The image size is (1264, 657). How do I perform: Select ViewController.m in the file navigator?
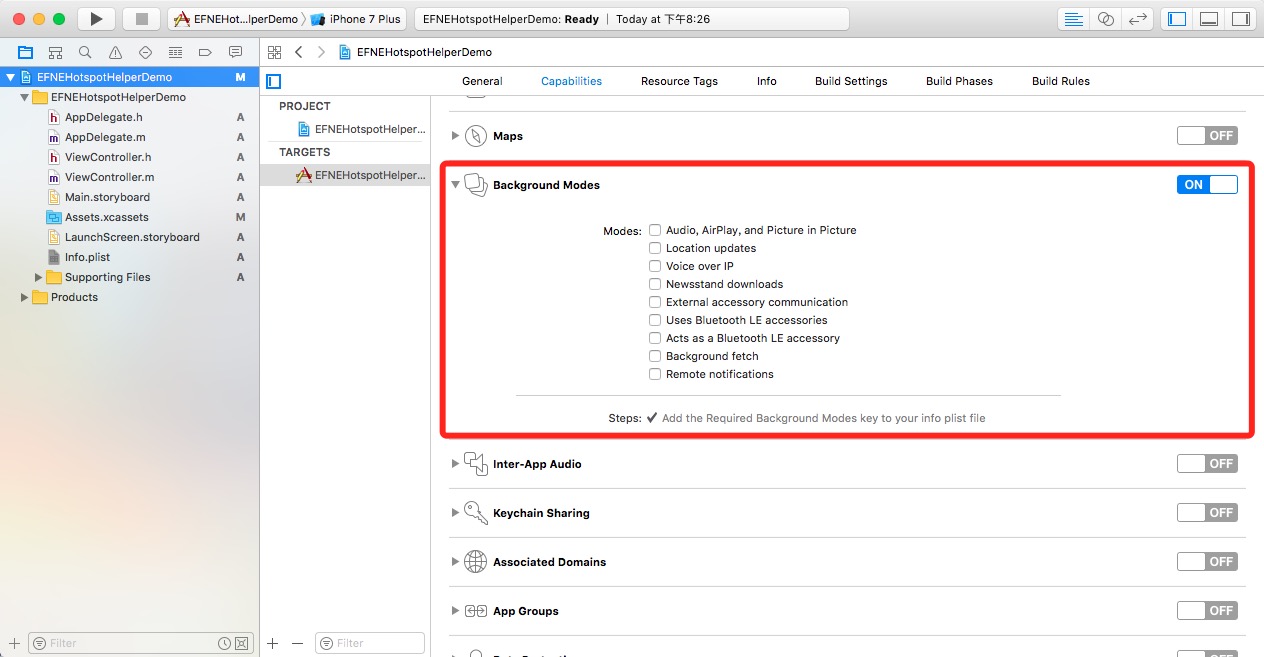[109, 177]
